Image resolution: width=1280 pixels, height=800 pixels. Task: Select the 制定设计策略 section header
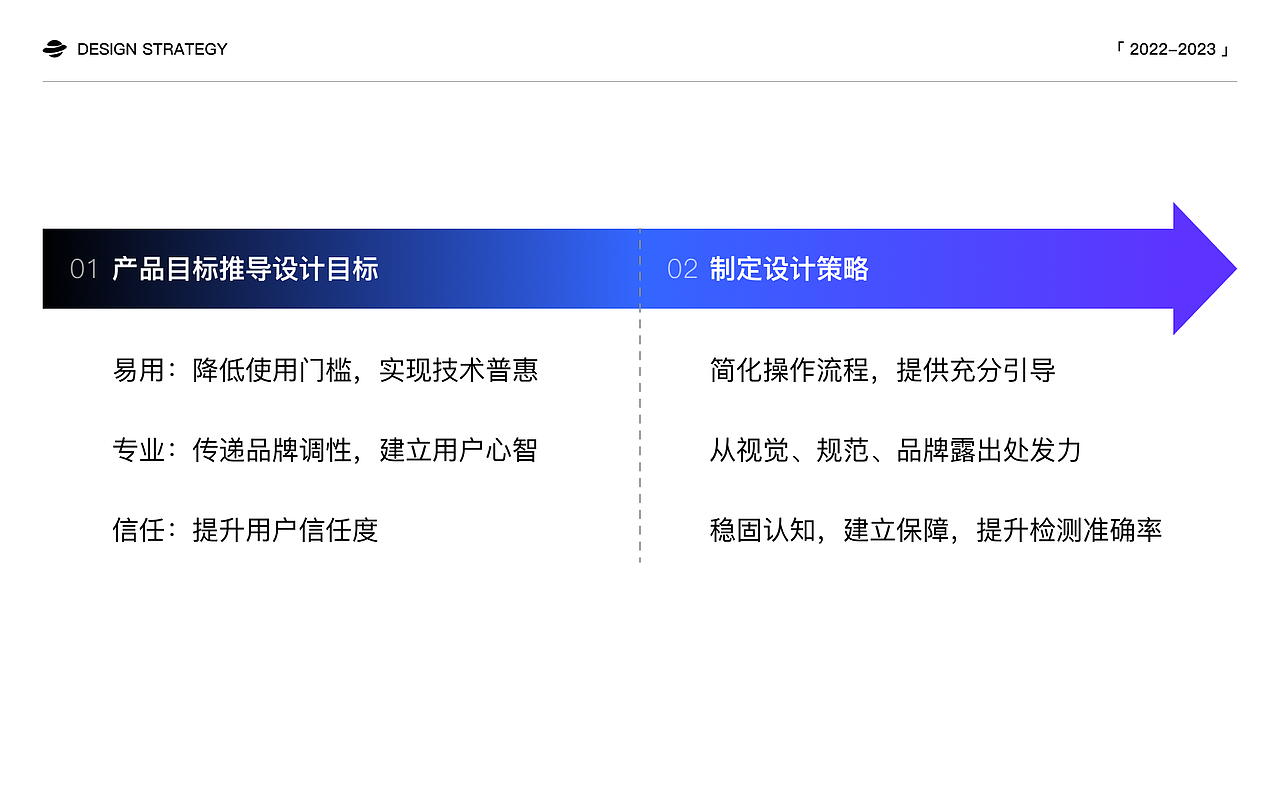(x=790, y=269)
